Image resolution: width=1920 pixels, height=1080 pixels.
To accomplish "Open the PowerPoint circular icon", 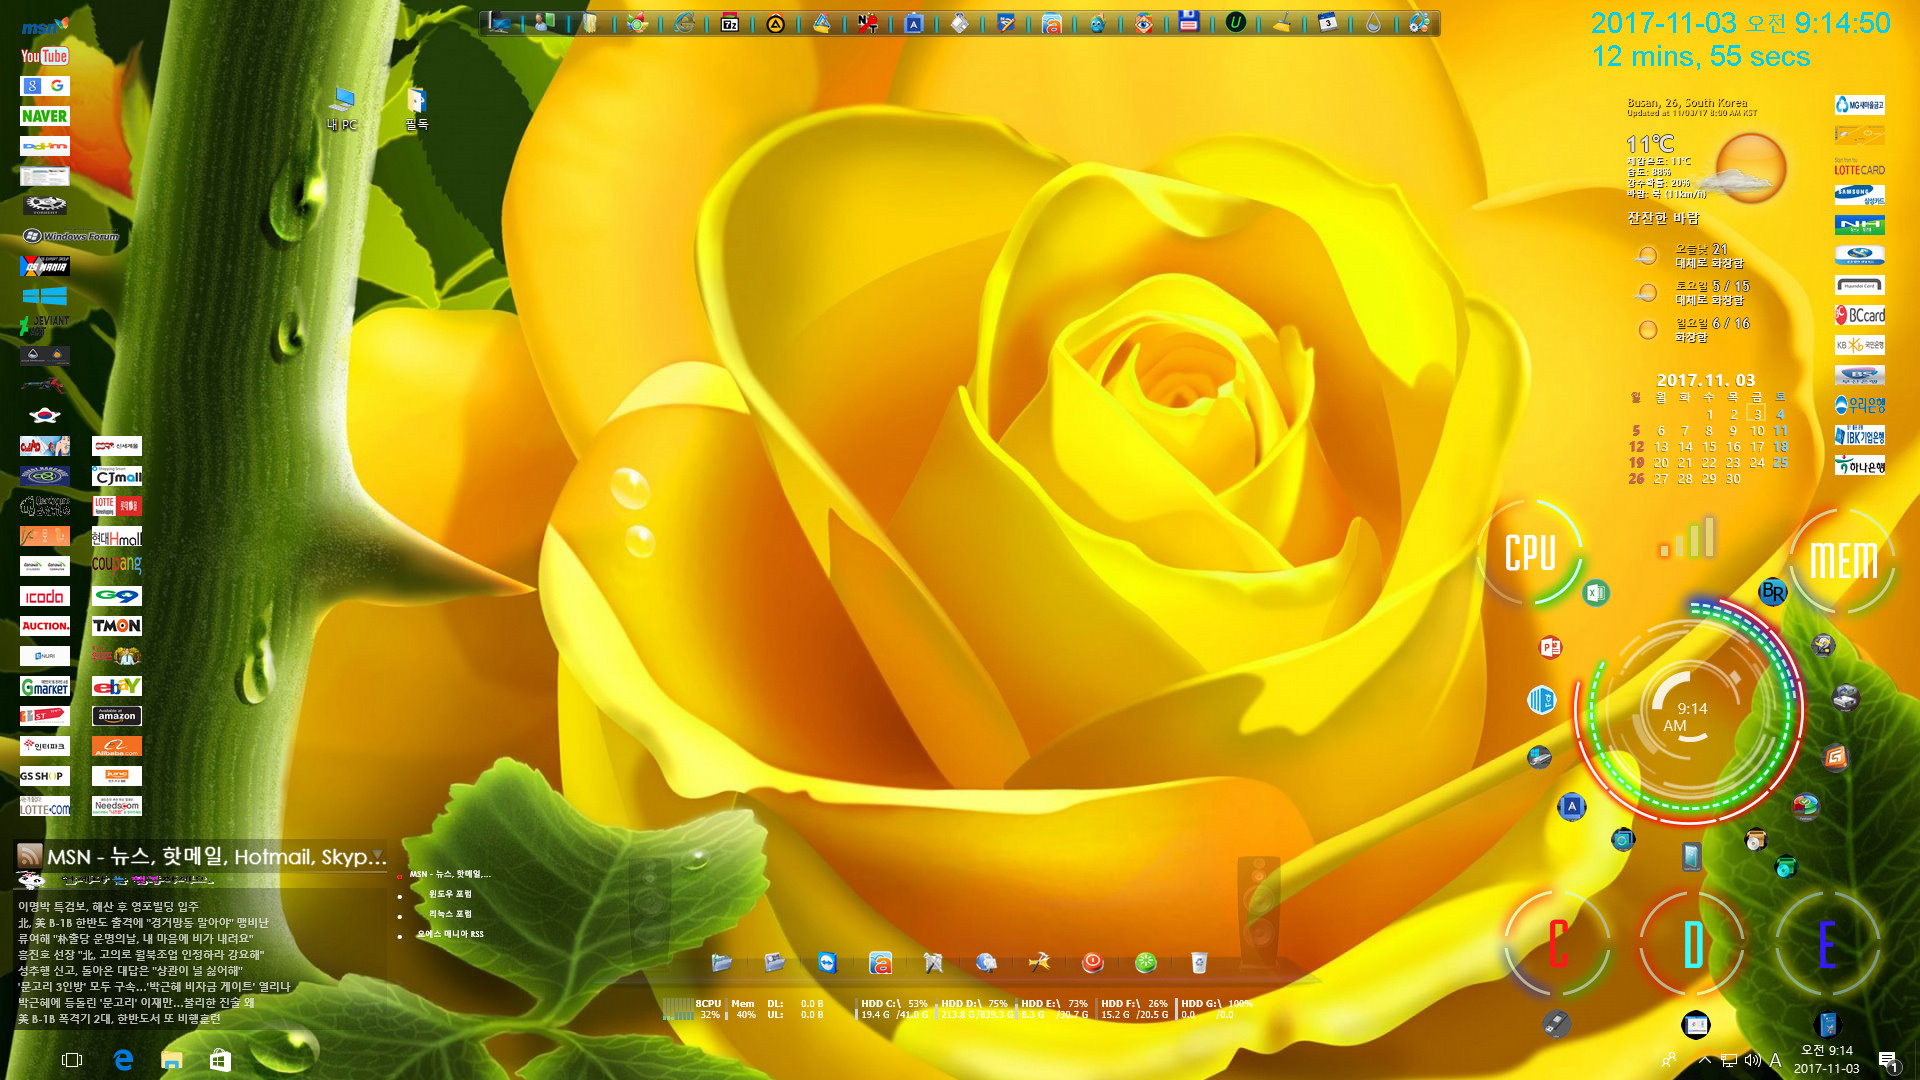I will pos(1550,648).
